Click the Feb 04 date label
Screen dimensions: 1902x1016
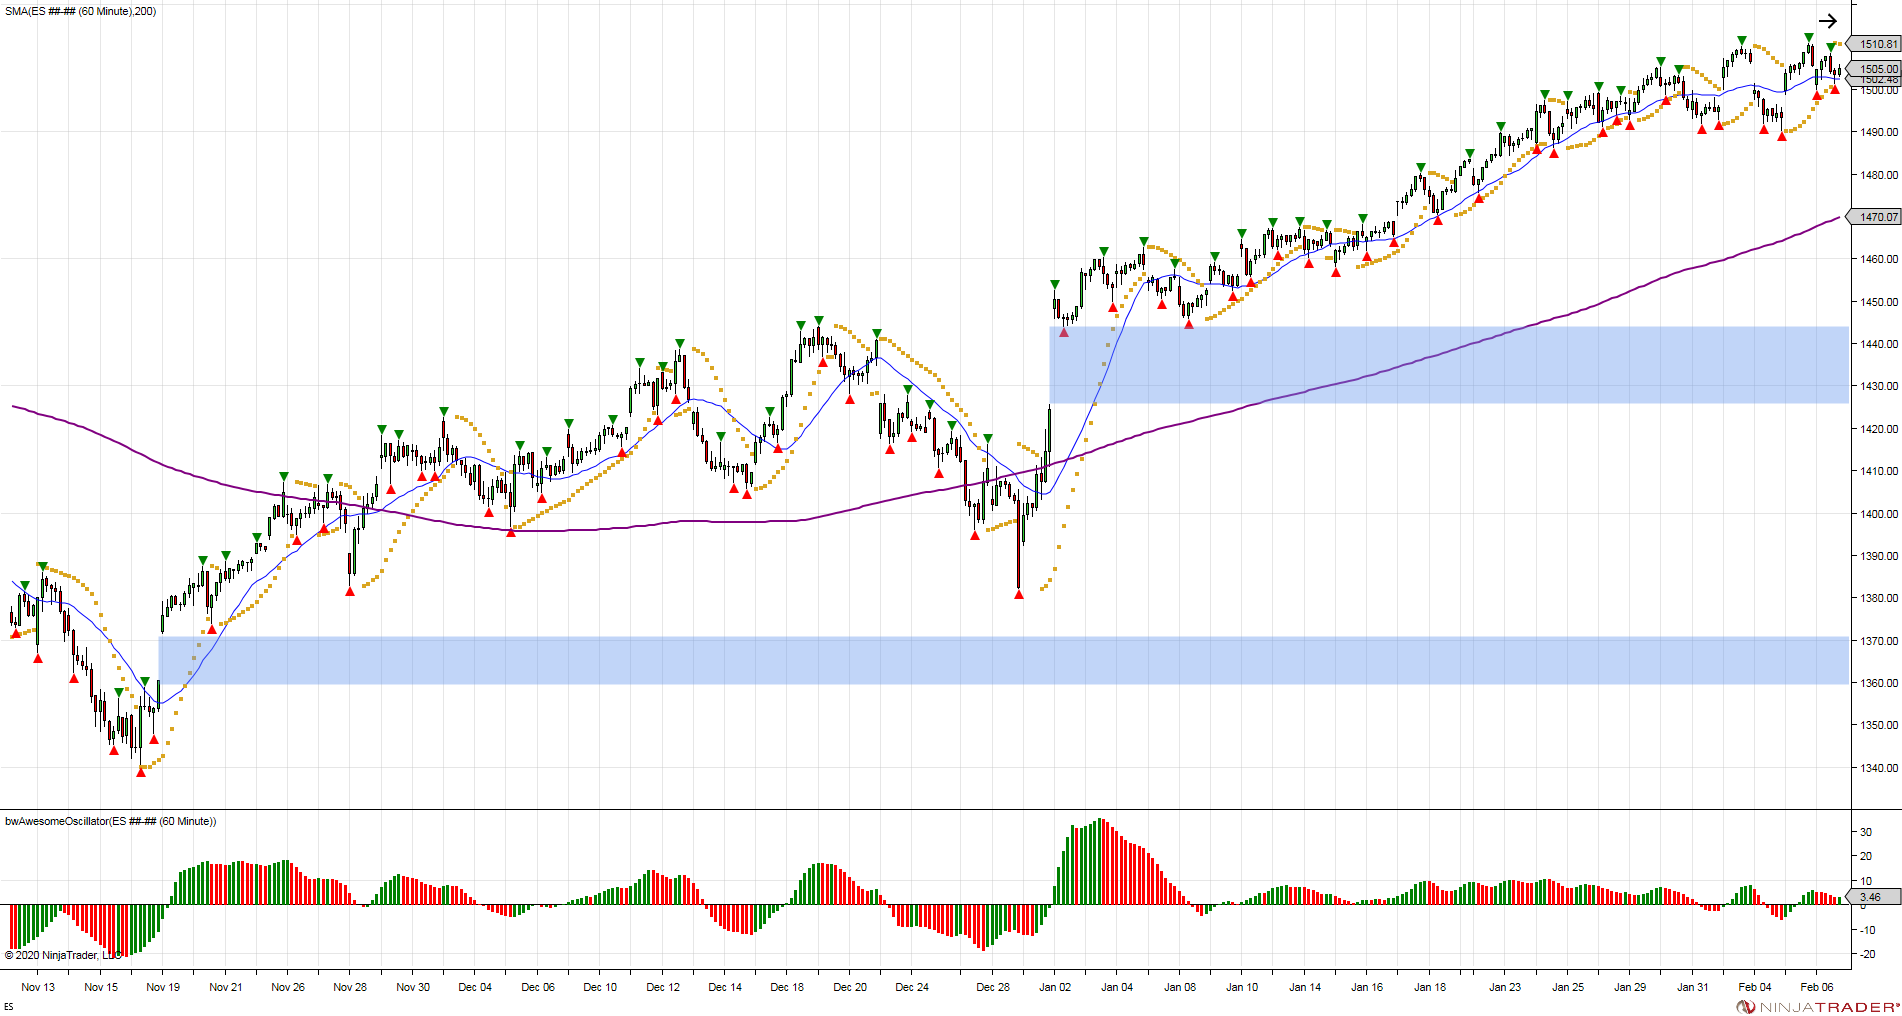click(x=1755, y=987)
